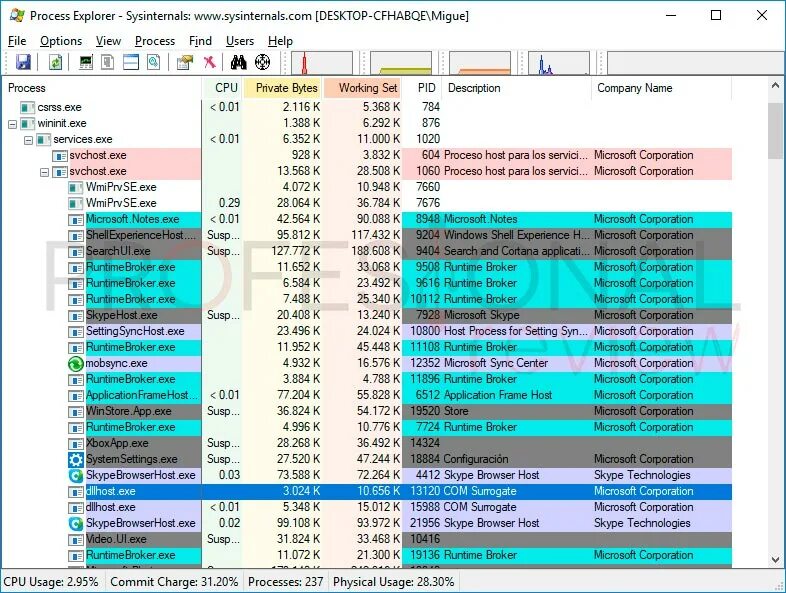
Task: Open the View menu
Action: click(x=108, y=41)
